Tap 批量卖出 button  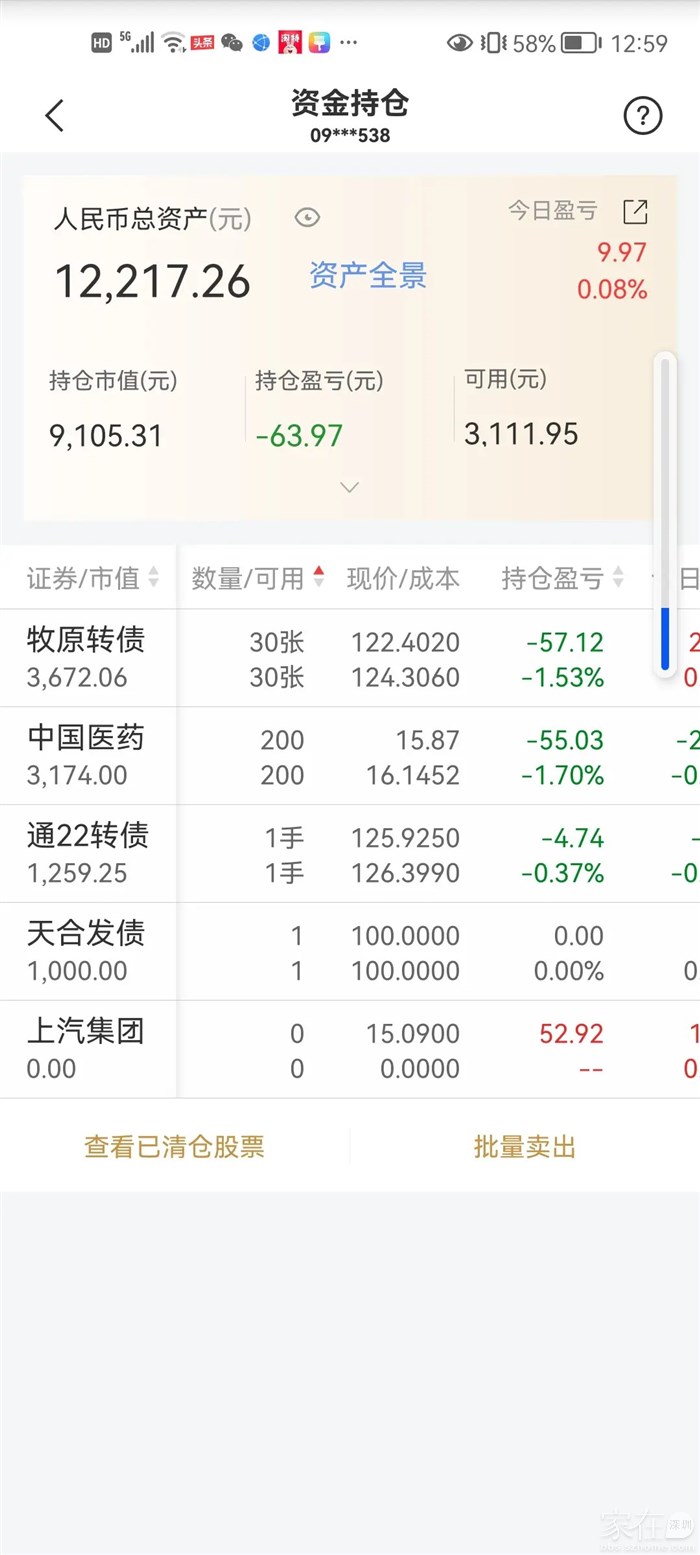coord(525,1147)
